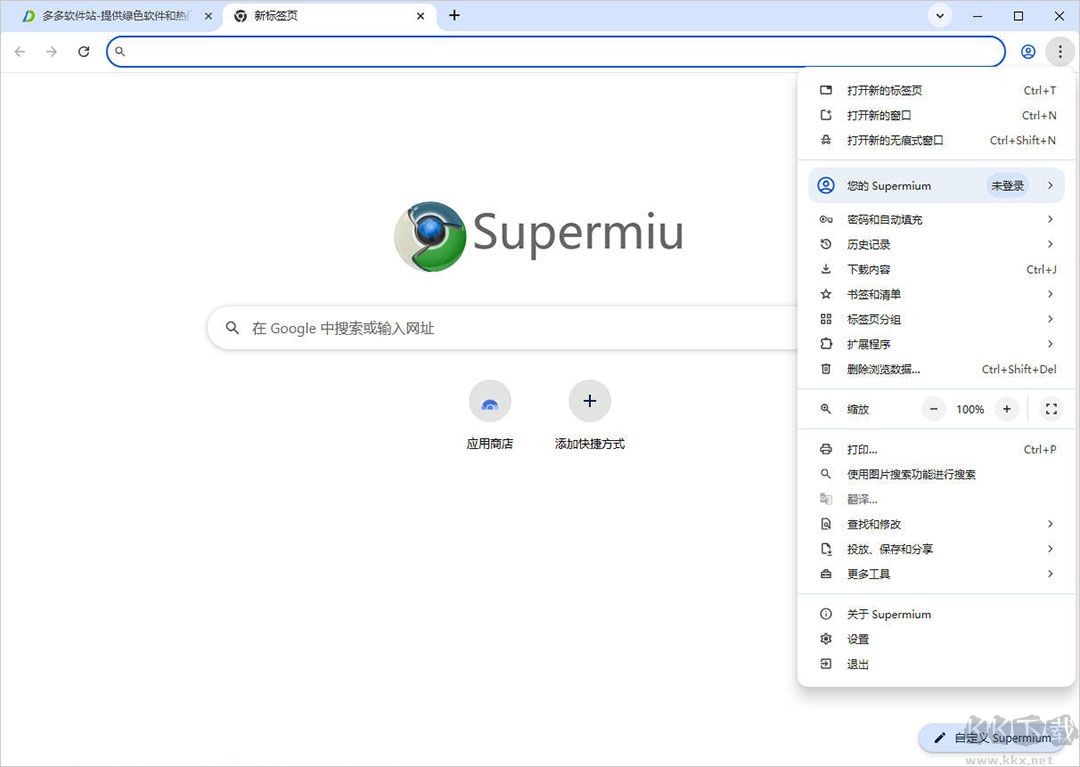Image resolution: width=1080 pixels, height=767 pixels.
Task: Click the printer icon
Action: pos(826,449)
